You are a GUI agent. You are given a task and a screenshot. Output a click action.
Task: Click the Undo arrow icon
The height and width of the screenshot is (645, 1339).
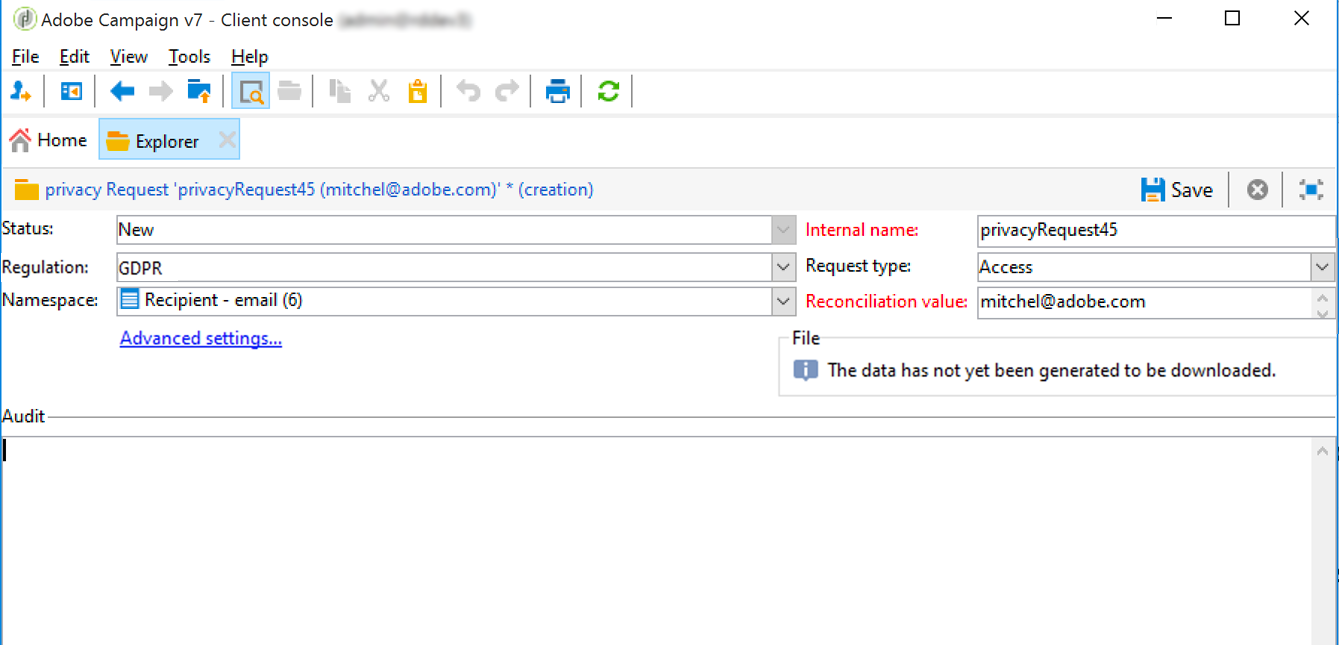pos(468,92)
